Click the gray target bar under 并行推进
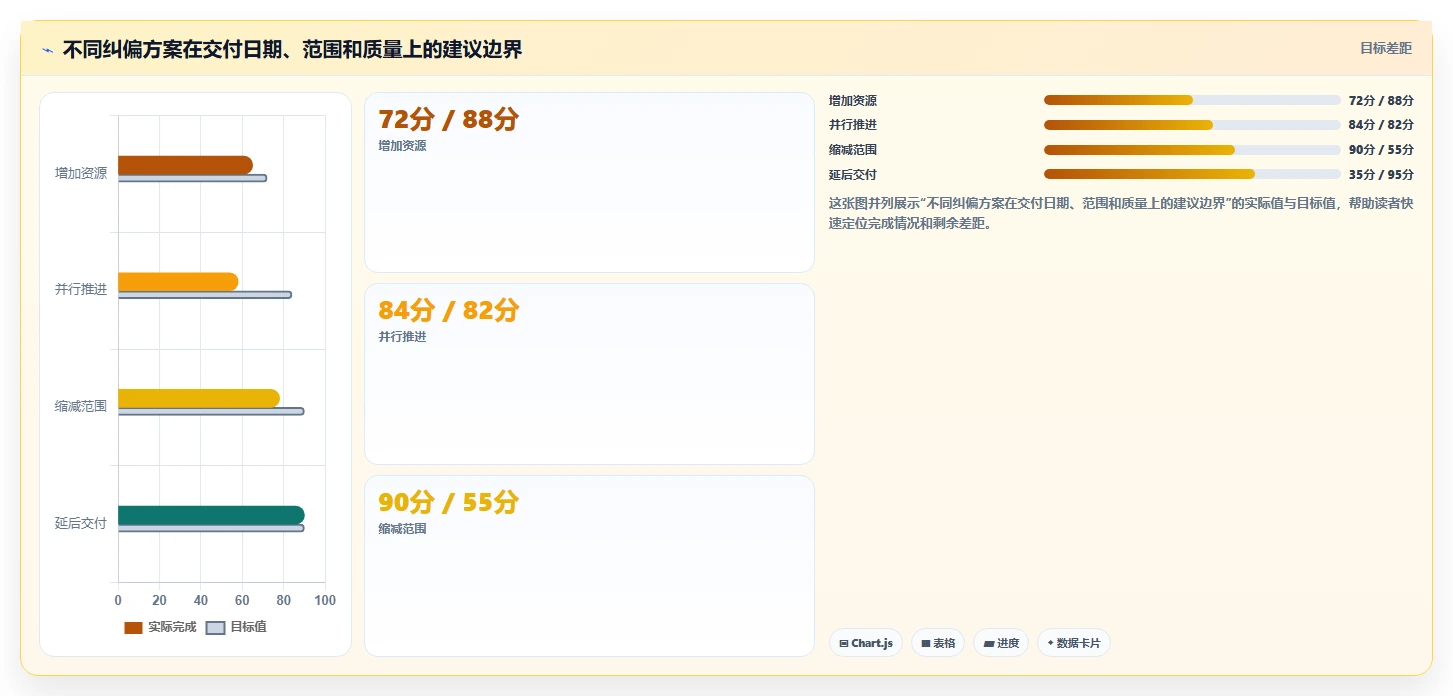This screenshot has height=696, width=1453. (205, 295)
